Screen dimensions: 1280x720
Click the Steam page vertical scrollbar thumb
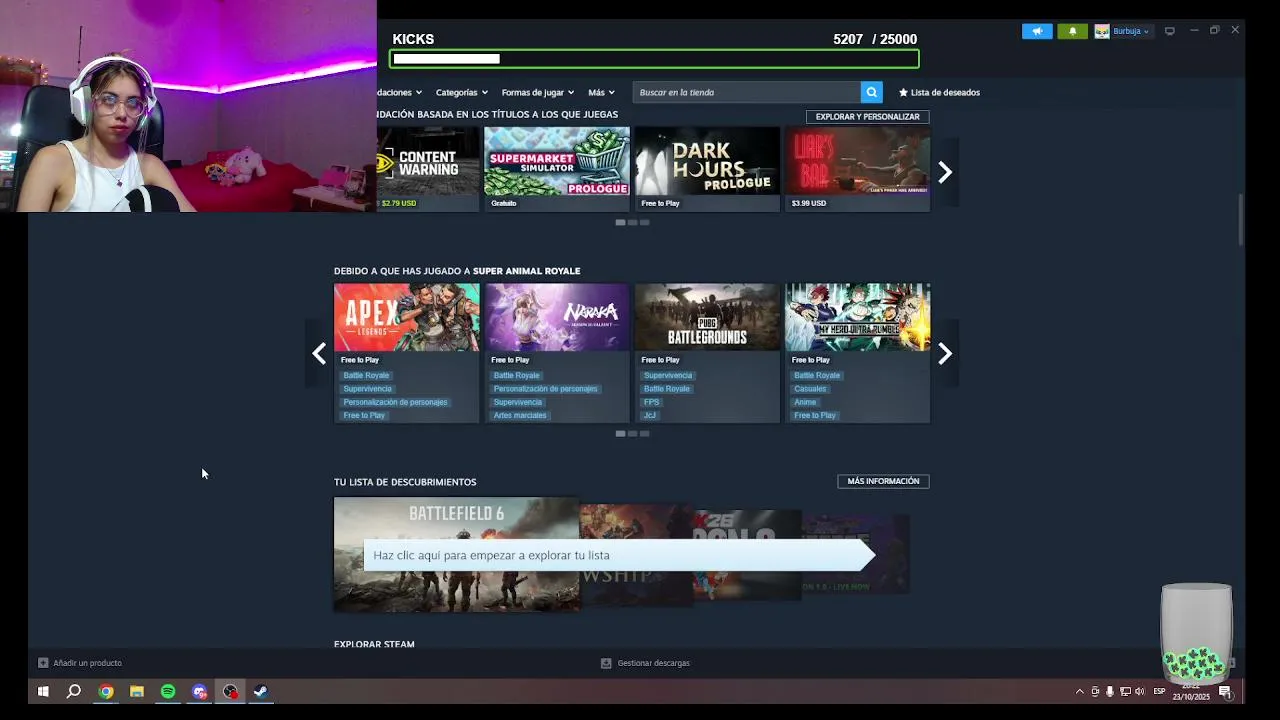click(x=1241, y=219)
